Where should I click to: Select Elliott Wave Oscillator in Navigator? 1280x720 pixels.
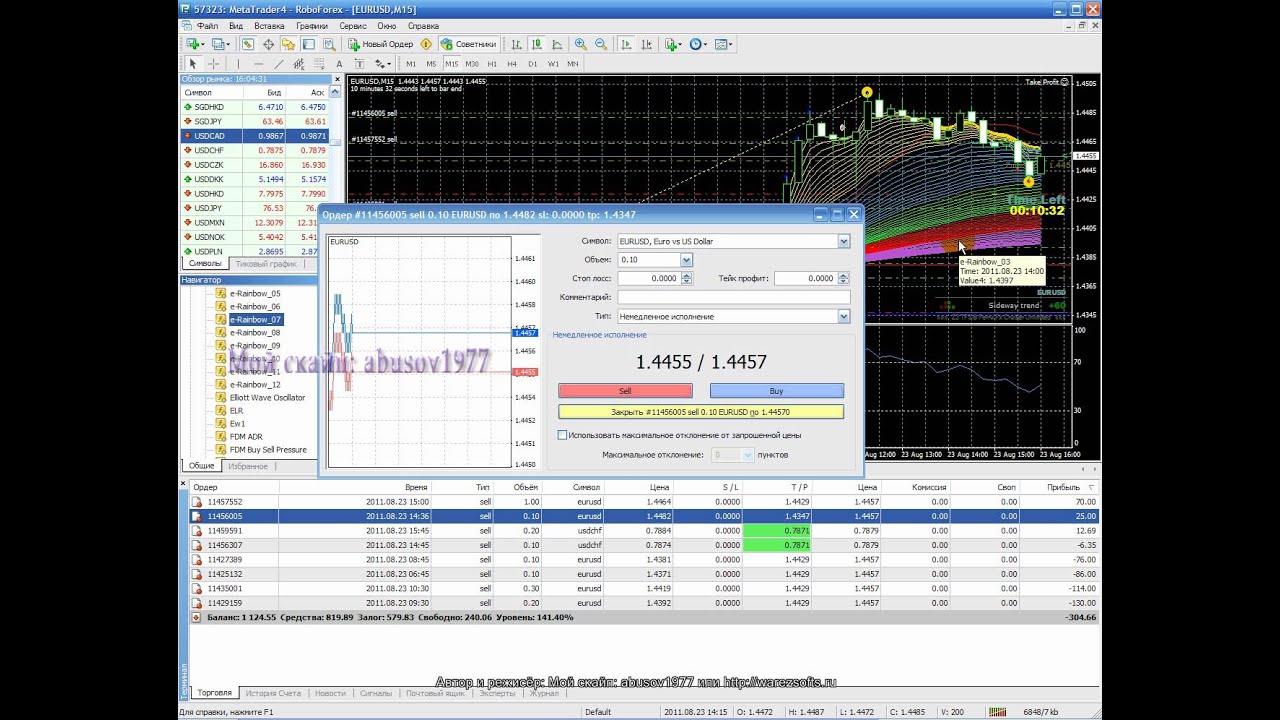pos(267,397)
